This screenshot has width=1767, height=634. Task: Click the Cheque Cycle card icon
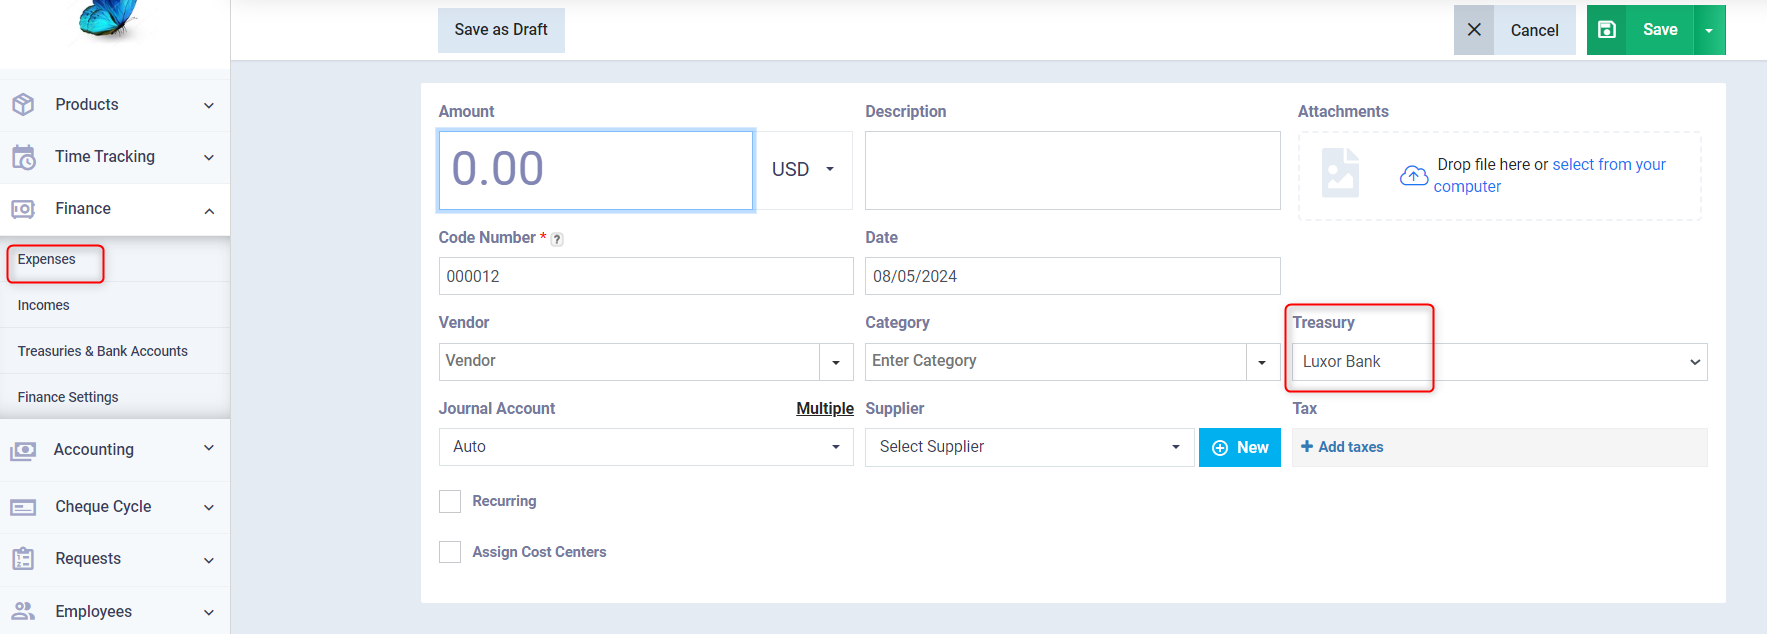[23, 507]
